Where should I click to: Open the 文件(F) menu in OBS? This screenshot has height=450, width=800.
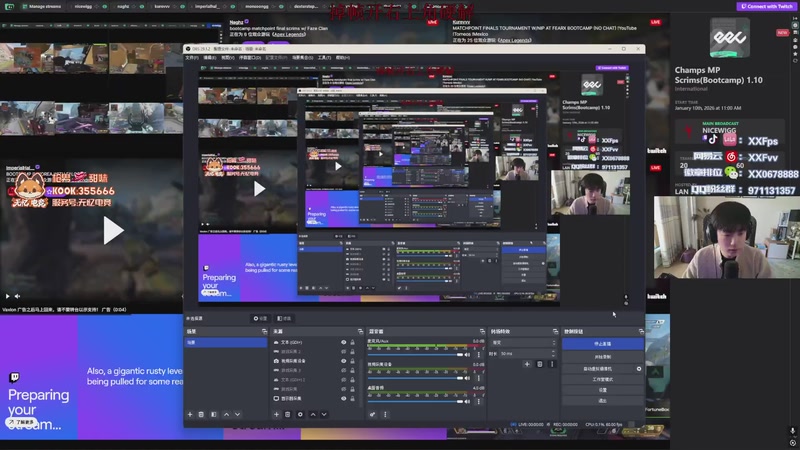(192, 58)
